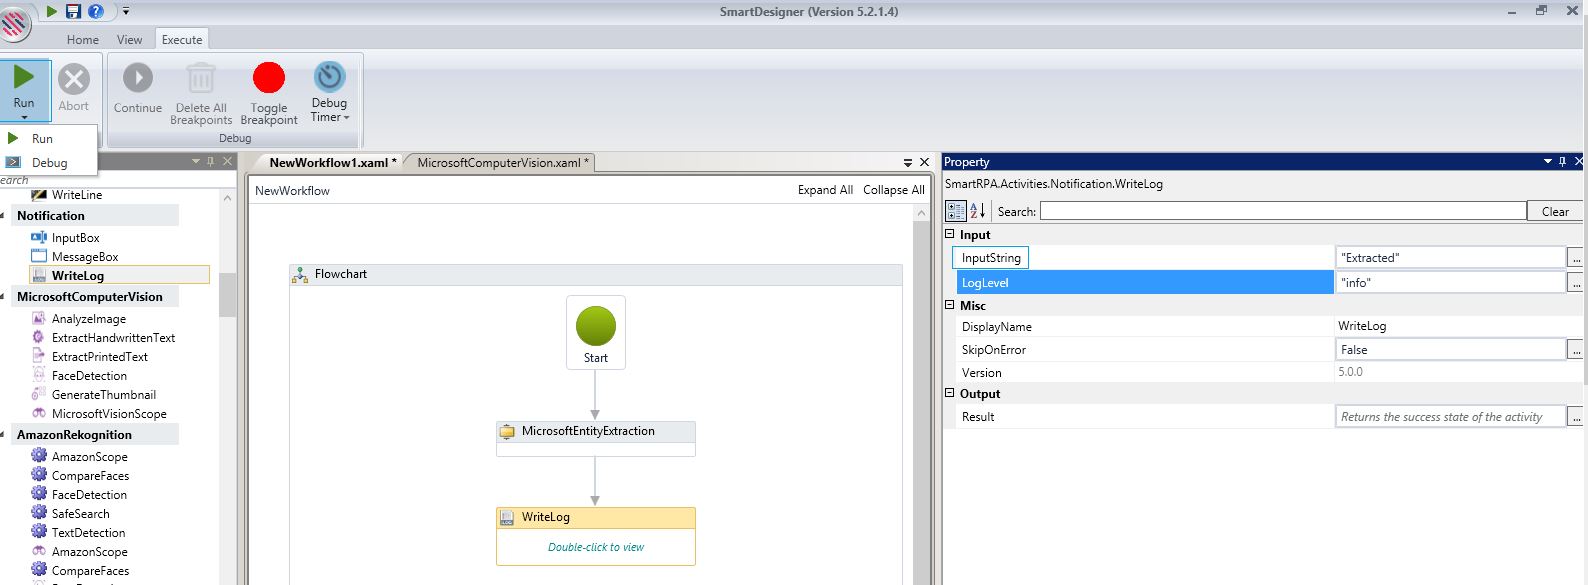Click the Toggle Breakpoint red icon
This screenshot has height=585, width=1588.
pos(268,78)
